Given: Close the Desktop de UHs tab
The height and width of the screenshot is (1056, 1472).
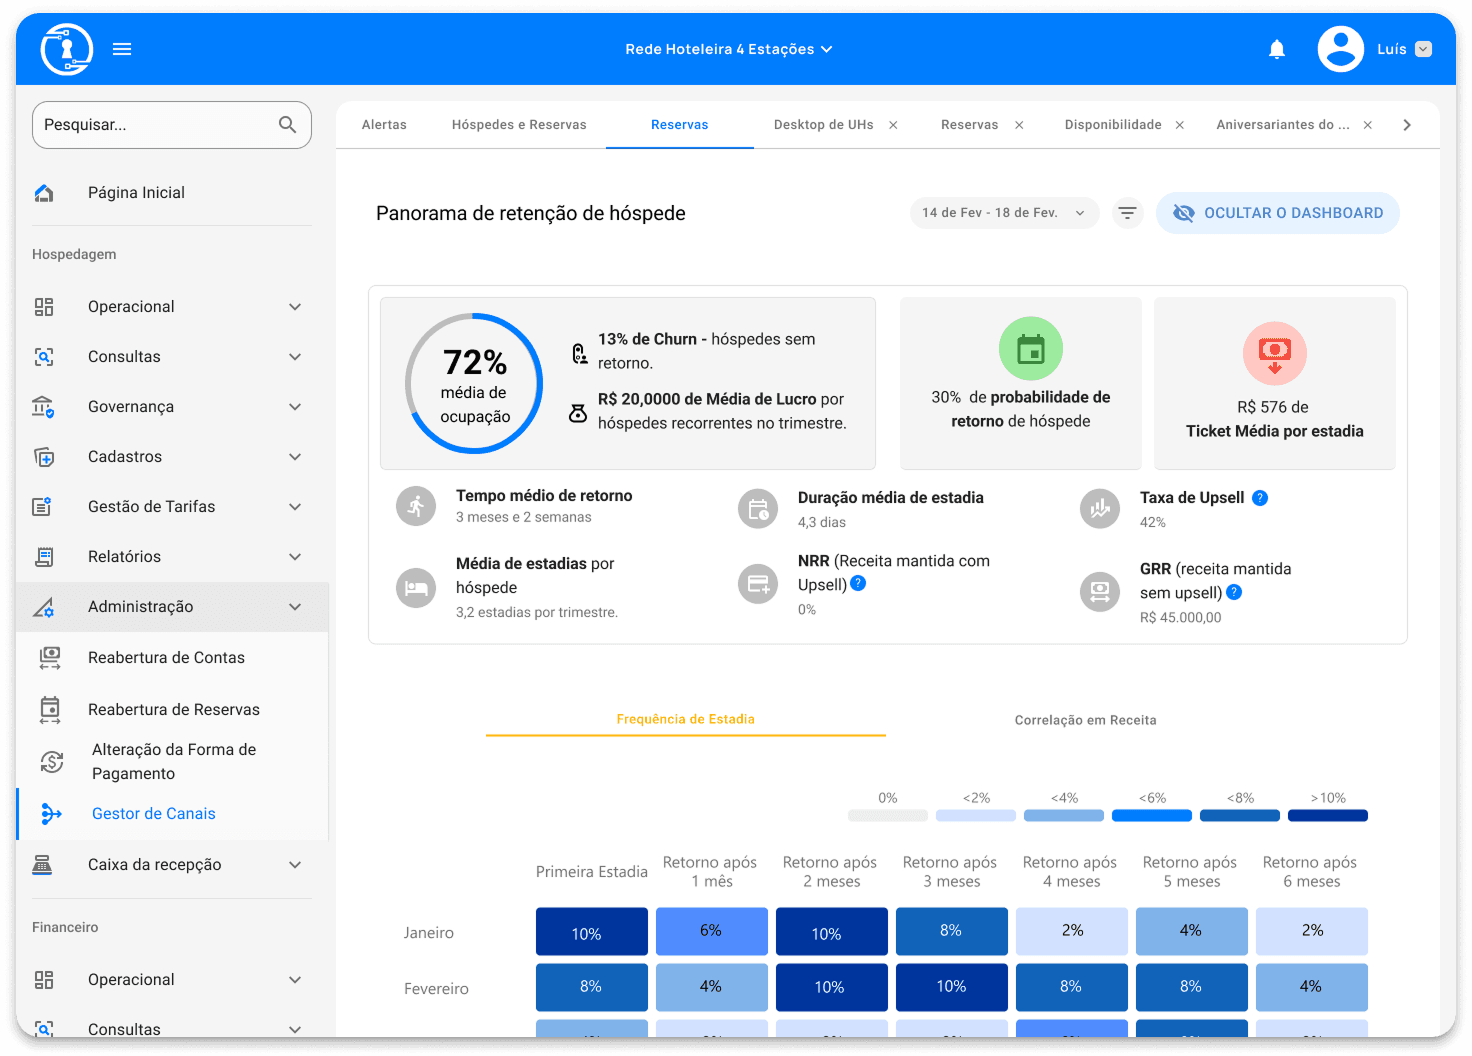Looking at the screenshot, I should tap(893, 125).
